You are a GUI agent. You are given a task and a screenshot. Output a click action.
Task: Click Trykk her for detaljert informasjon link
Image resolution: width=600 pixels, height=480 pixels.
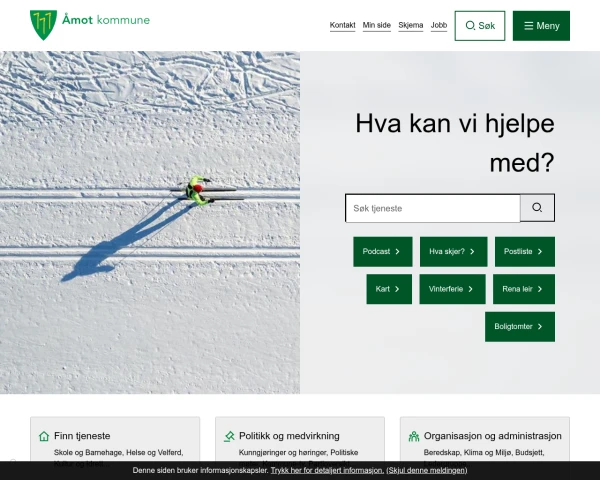coord(328,470)
